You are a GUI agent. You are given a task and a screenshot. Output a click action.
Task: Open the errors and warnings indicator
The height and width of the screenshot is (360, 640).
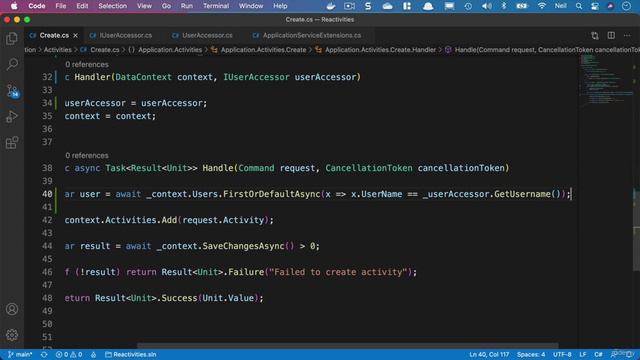pyautogui.click(x=69, y=354)
